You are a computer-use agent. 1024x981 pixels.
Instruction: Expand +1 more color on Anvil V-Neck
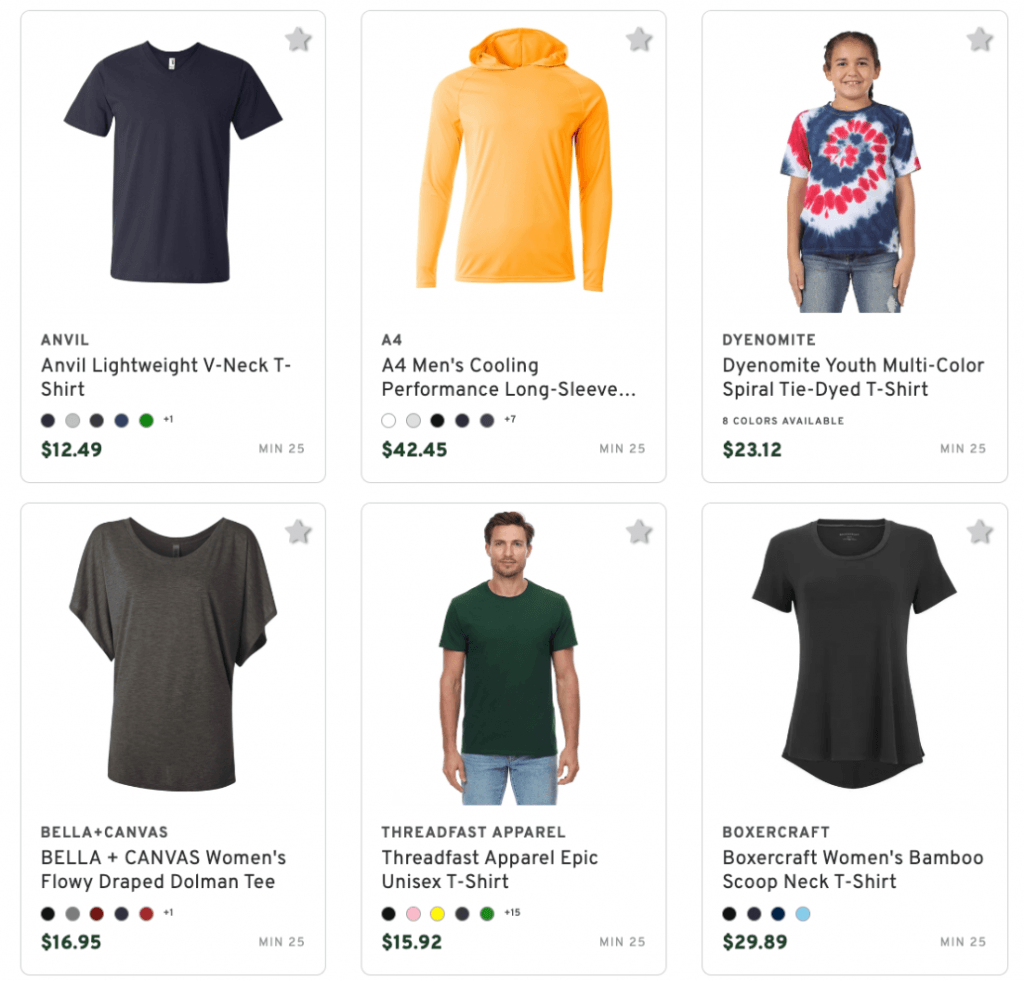tap(168, 419)
